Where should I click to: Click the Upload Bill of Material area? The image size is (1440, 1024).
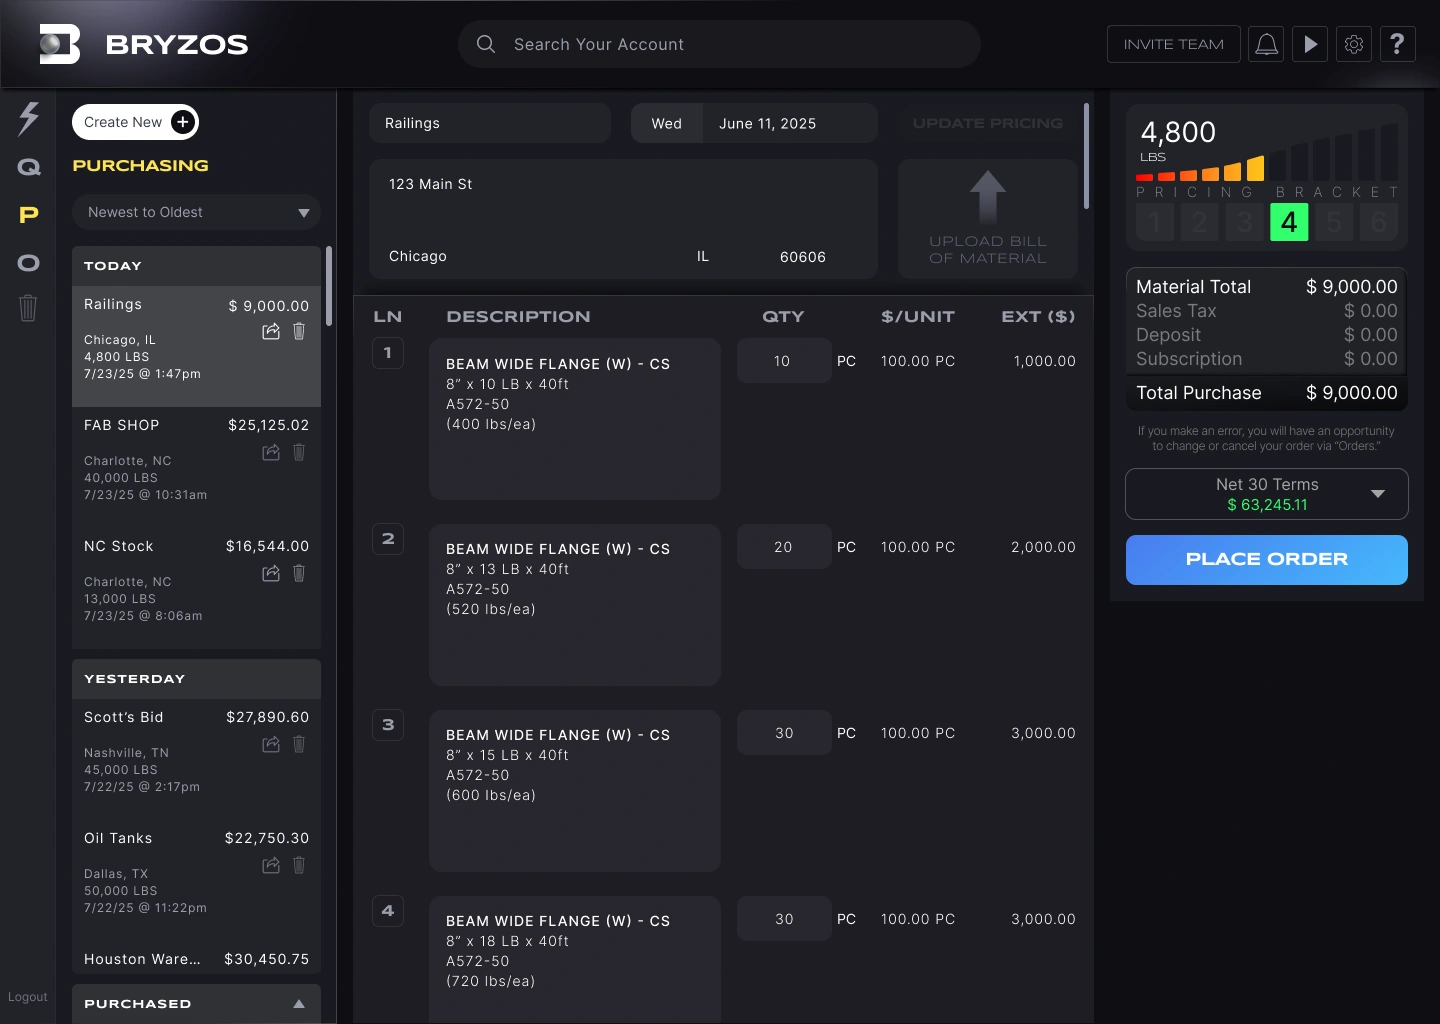[x=987, y=219]
